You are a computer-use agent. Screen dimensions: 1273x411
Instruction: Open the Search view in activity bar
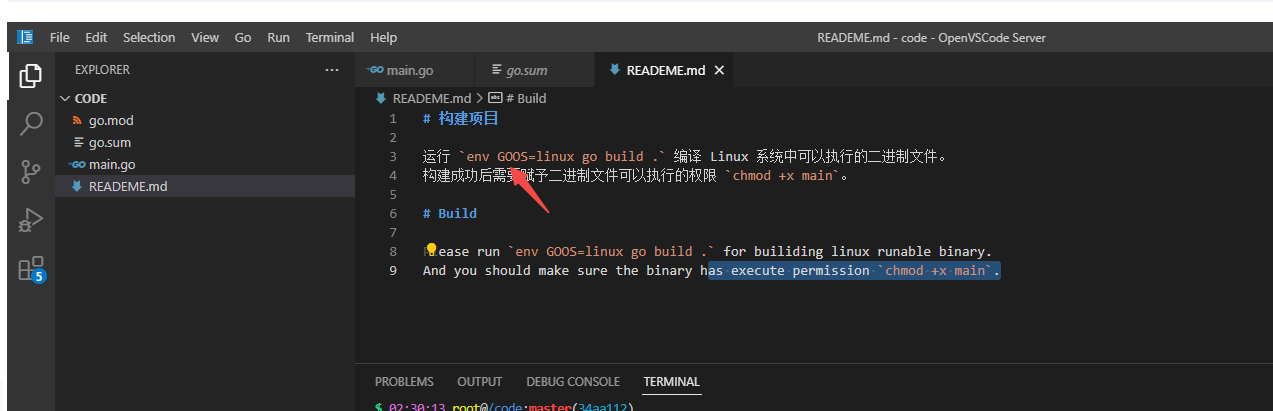tap(31, 124)
